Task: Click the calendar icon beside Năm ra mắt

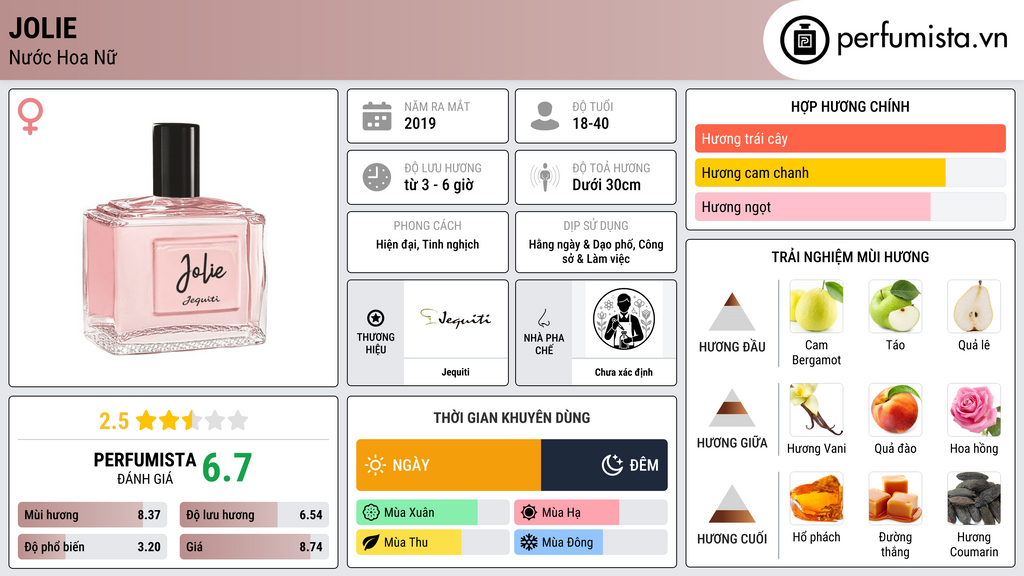Action: [377, 116]
